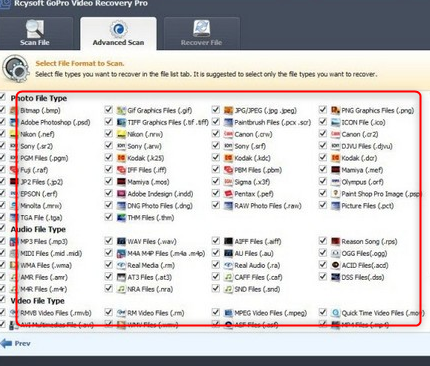Click the JPG/JPEG file type icon
The width and height of the screenshot is (430, 366).
pyautogui.click(x=228, y=110)
